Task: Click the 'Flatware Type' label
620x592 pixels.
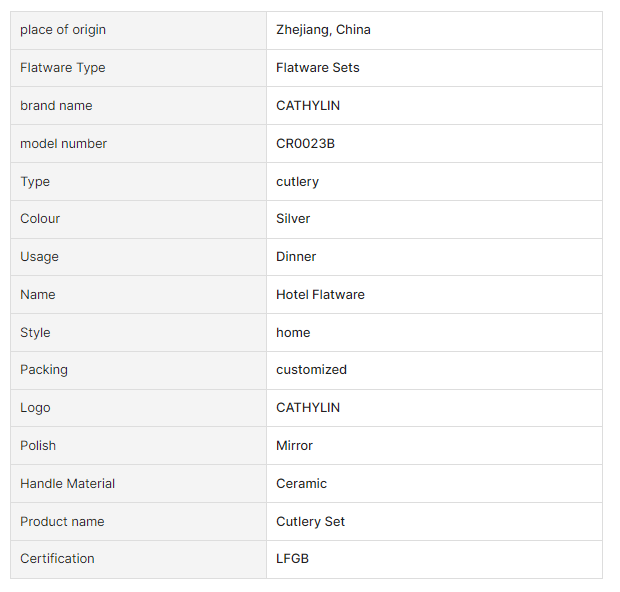Action: point(63,68)
